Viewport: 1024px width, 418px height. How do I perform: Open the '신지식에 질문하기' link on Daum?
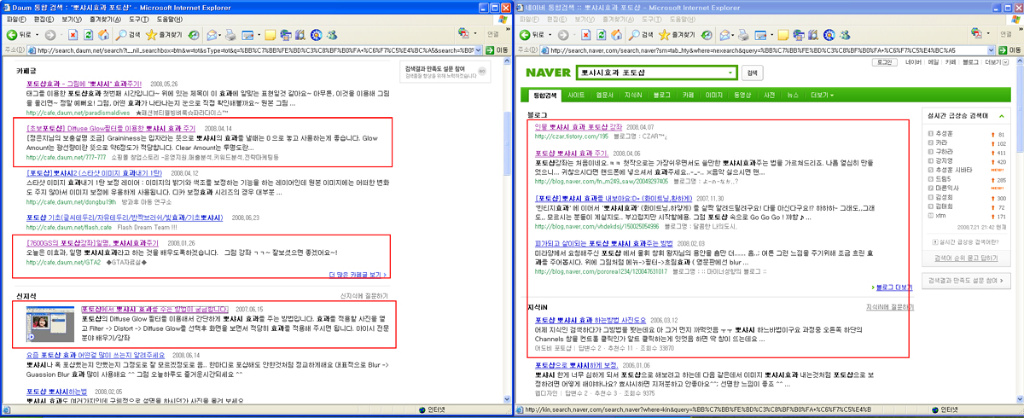pos(364,295)
